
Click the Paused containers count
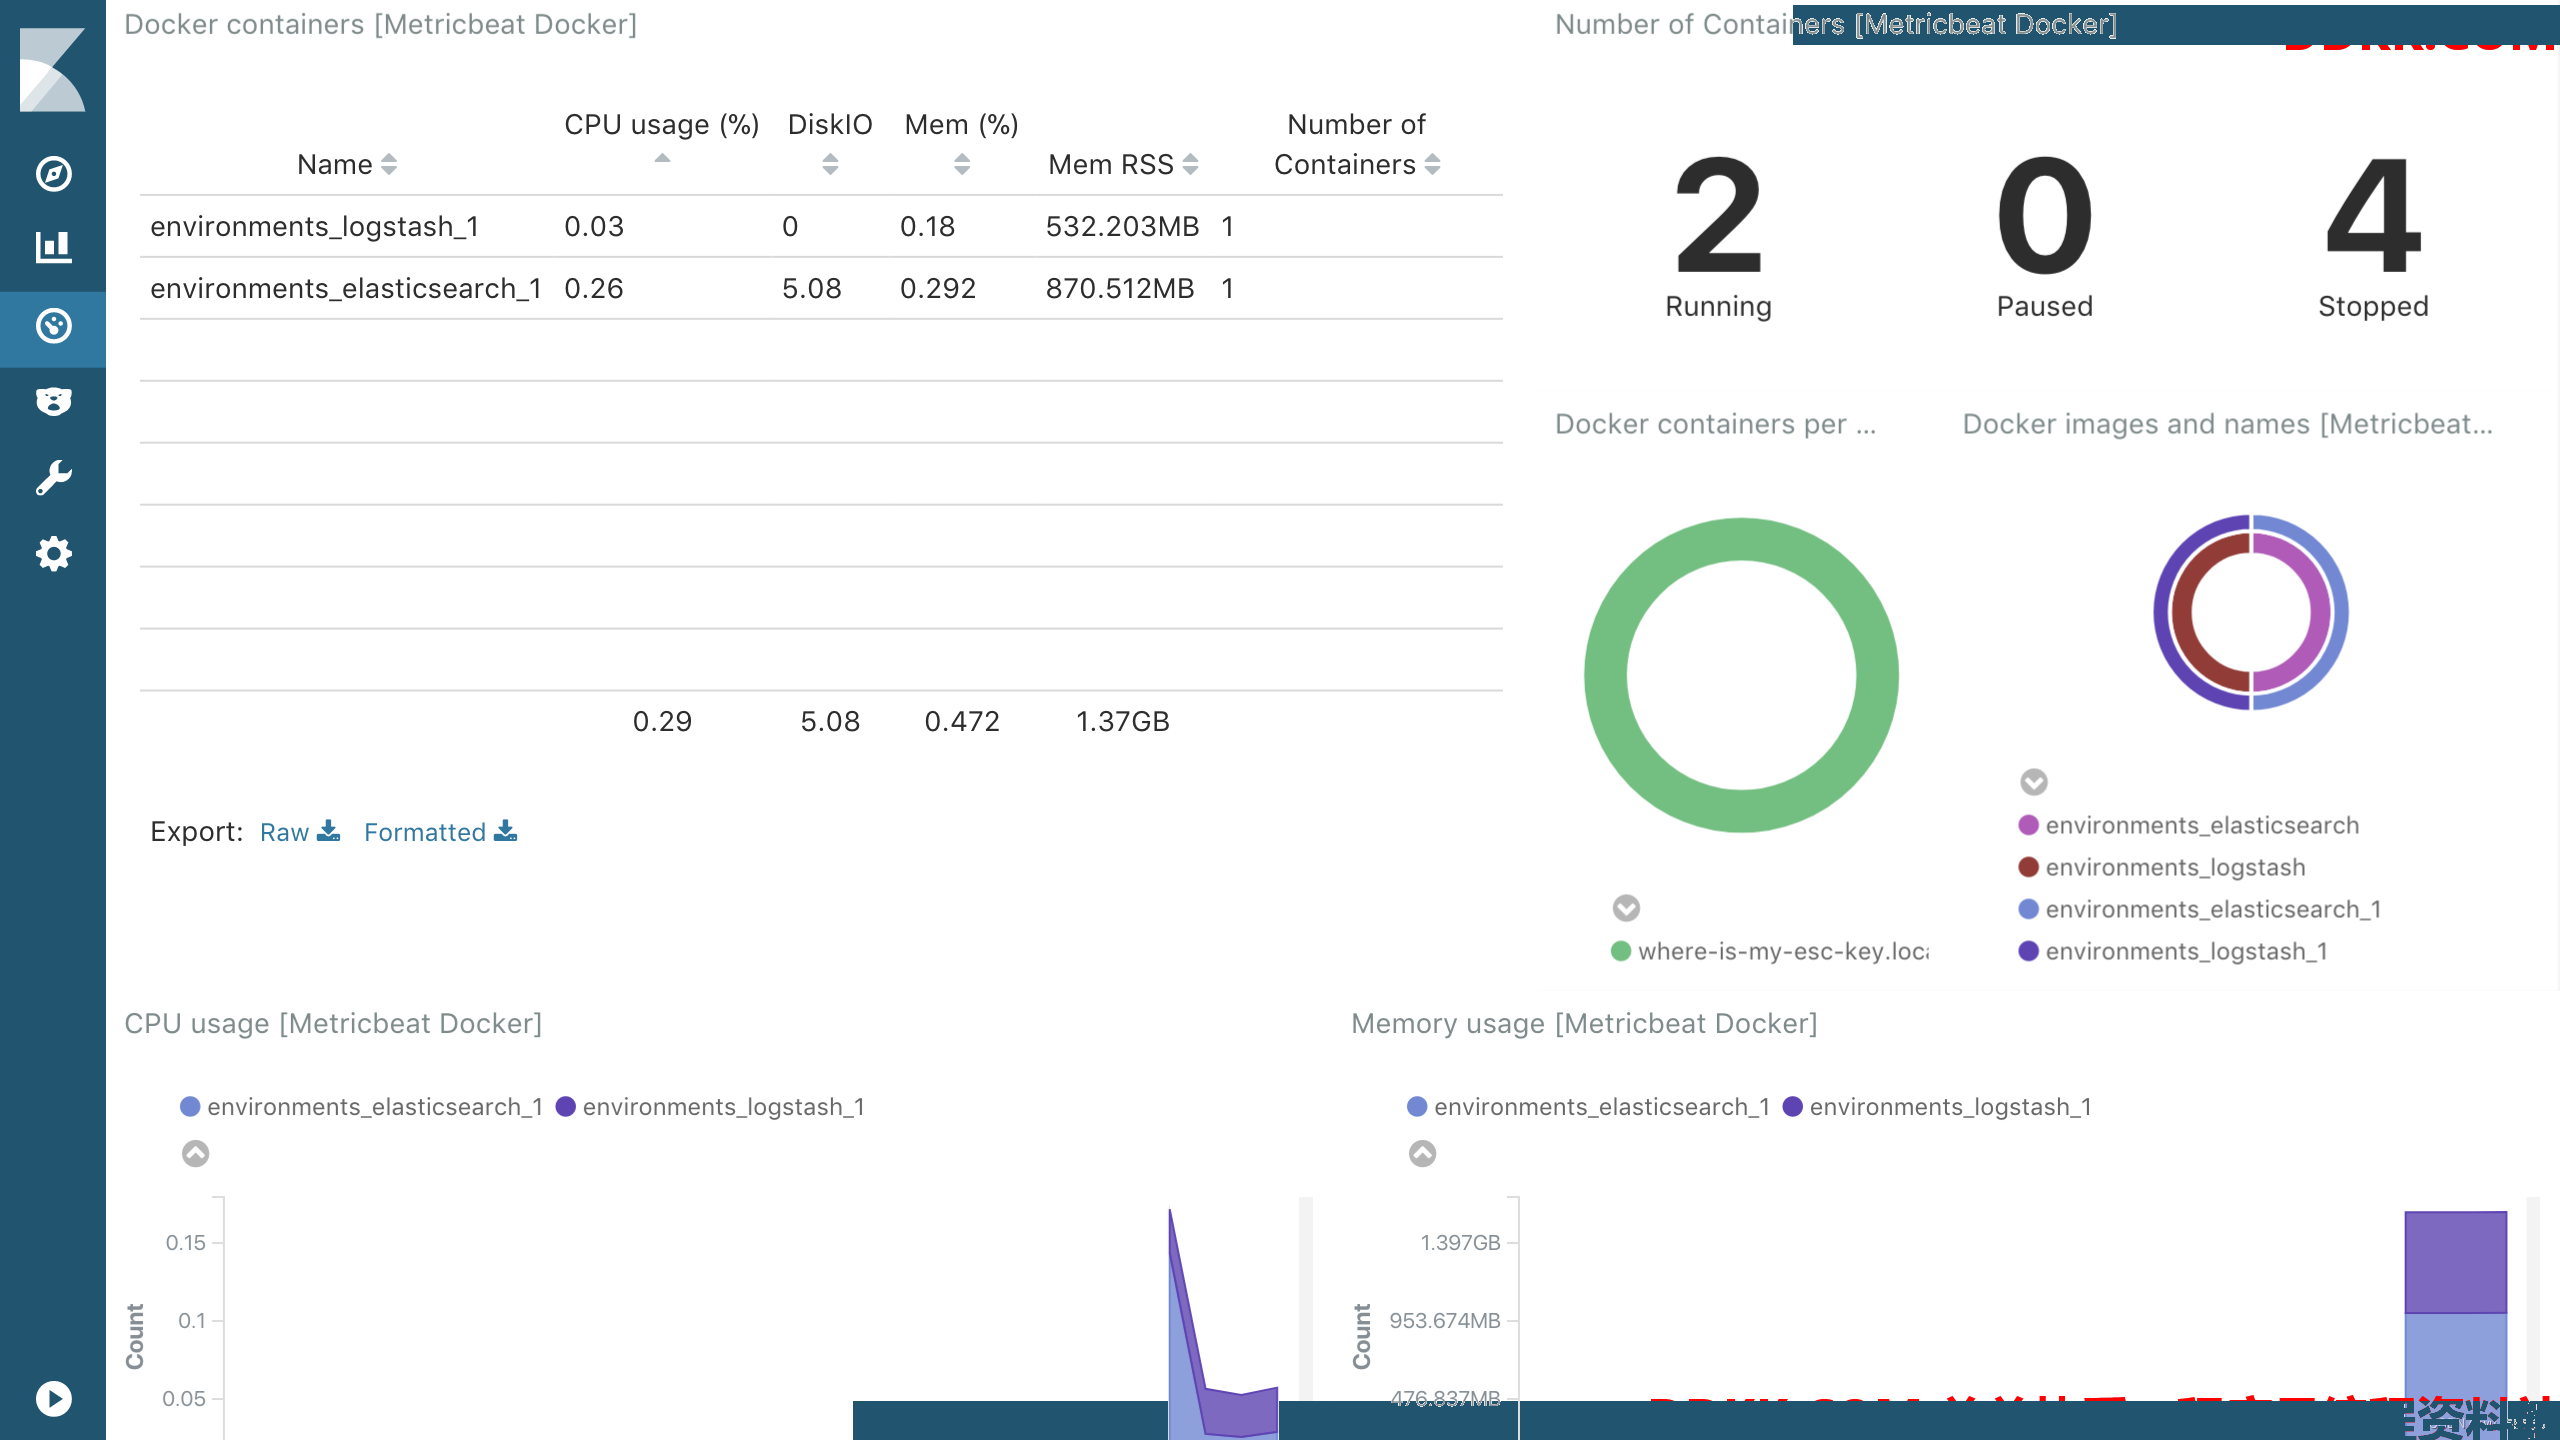click(2044, 216)
